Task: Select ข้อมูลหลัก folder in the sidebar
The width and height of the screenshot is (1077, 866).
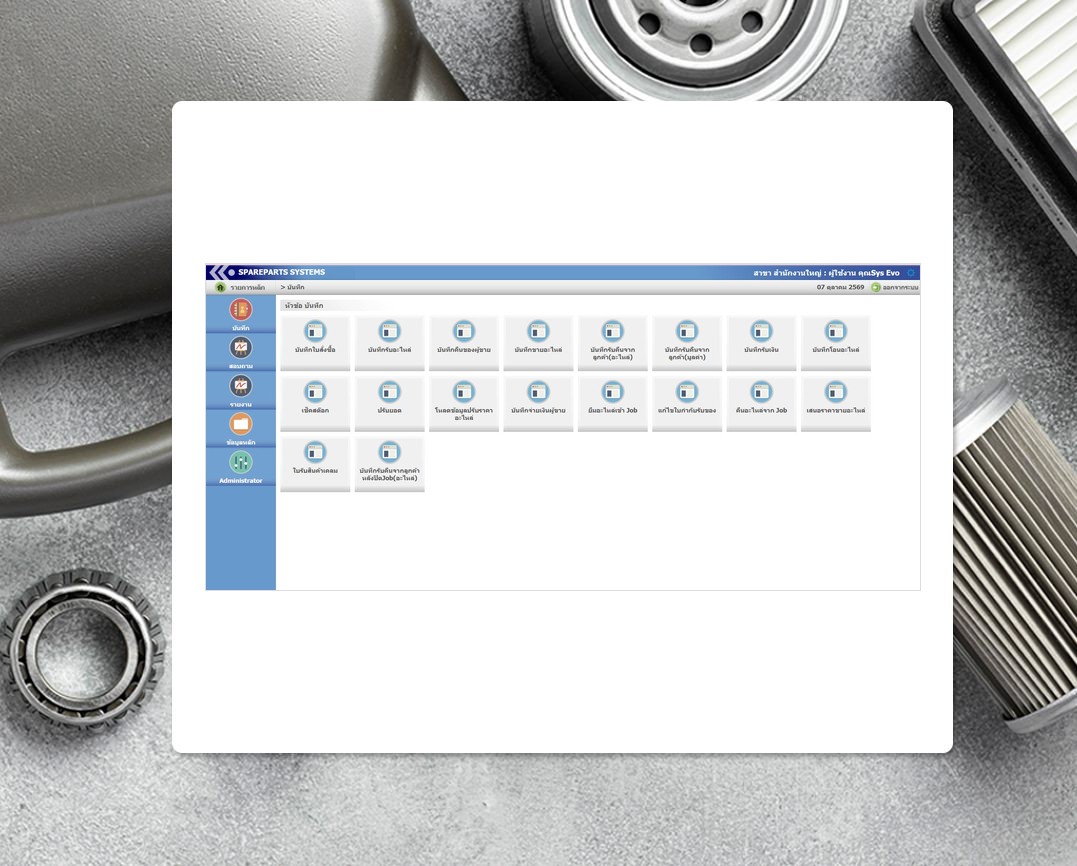Action: [x=240, y=429]
